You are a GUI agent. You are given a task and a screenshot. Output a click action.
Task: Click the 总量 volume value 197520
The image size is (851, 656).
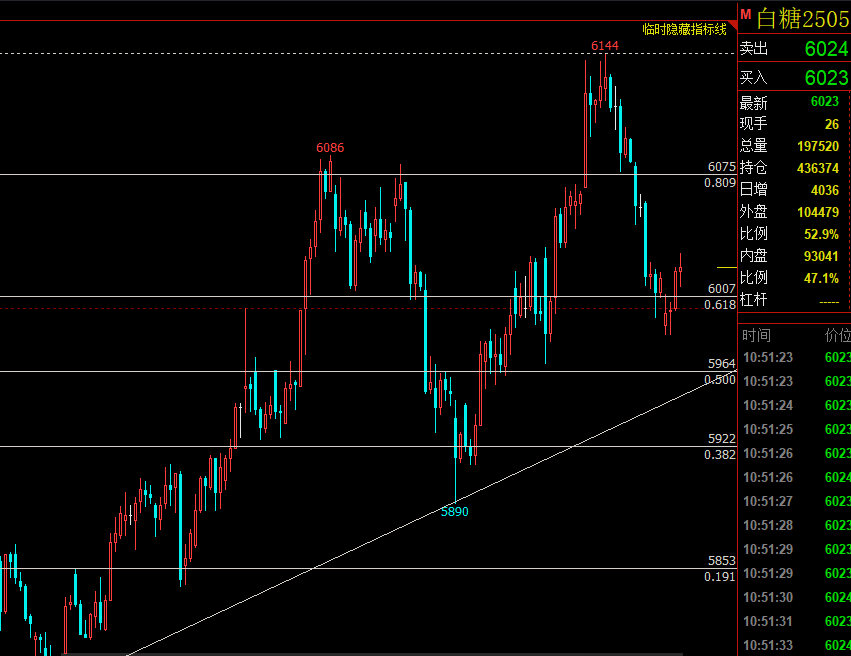pos(817,145)
